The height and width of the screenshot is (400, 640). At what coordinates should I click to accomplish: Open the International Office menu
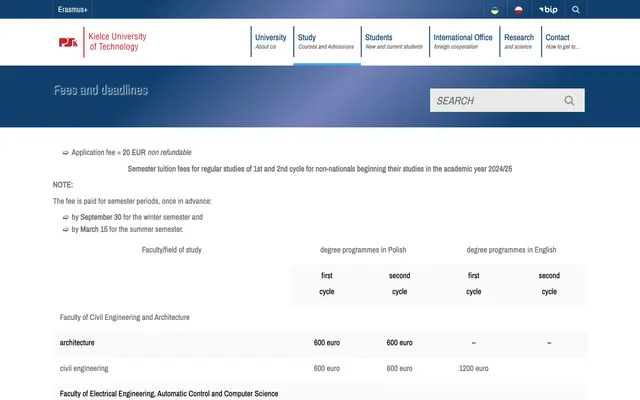point(463,41)
